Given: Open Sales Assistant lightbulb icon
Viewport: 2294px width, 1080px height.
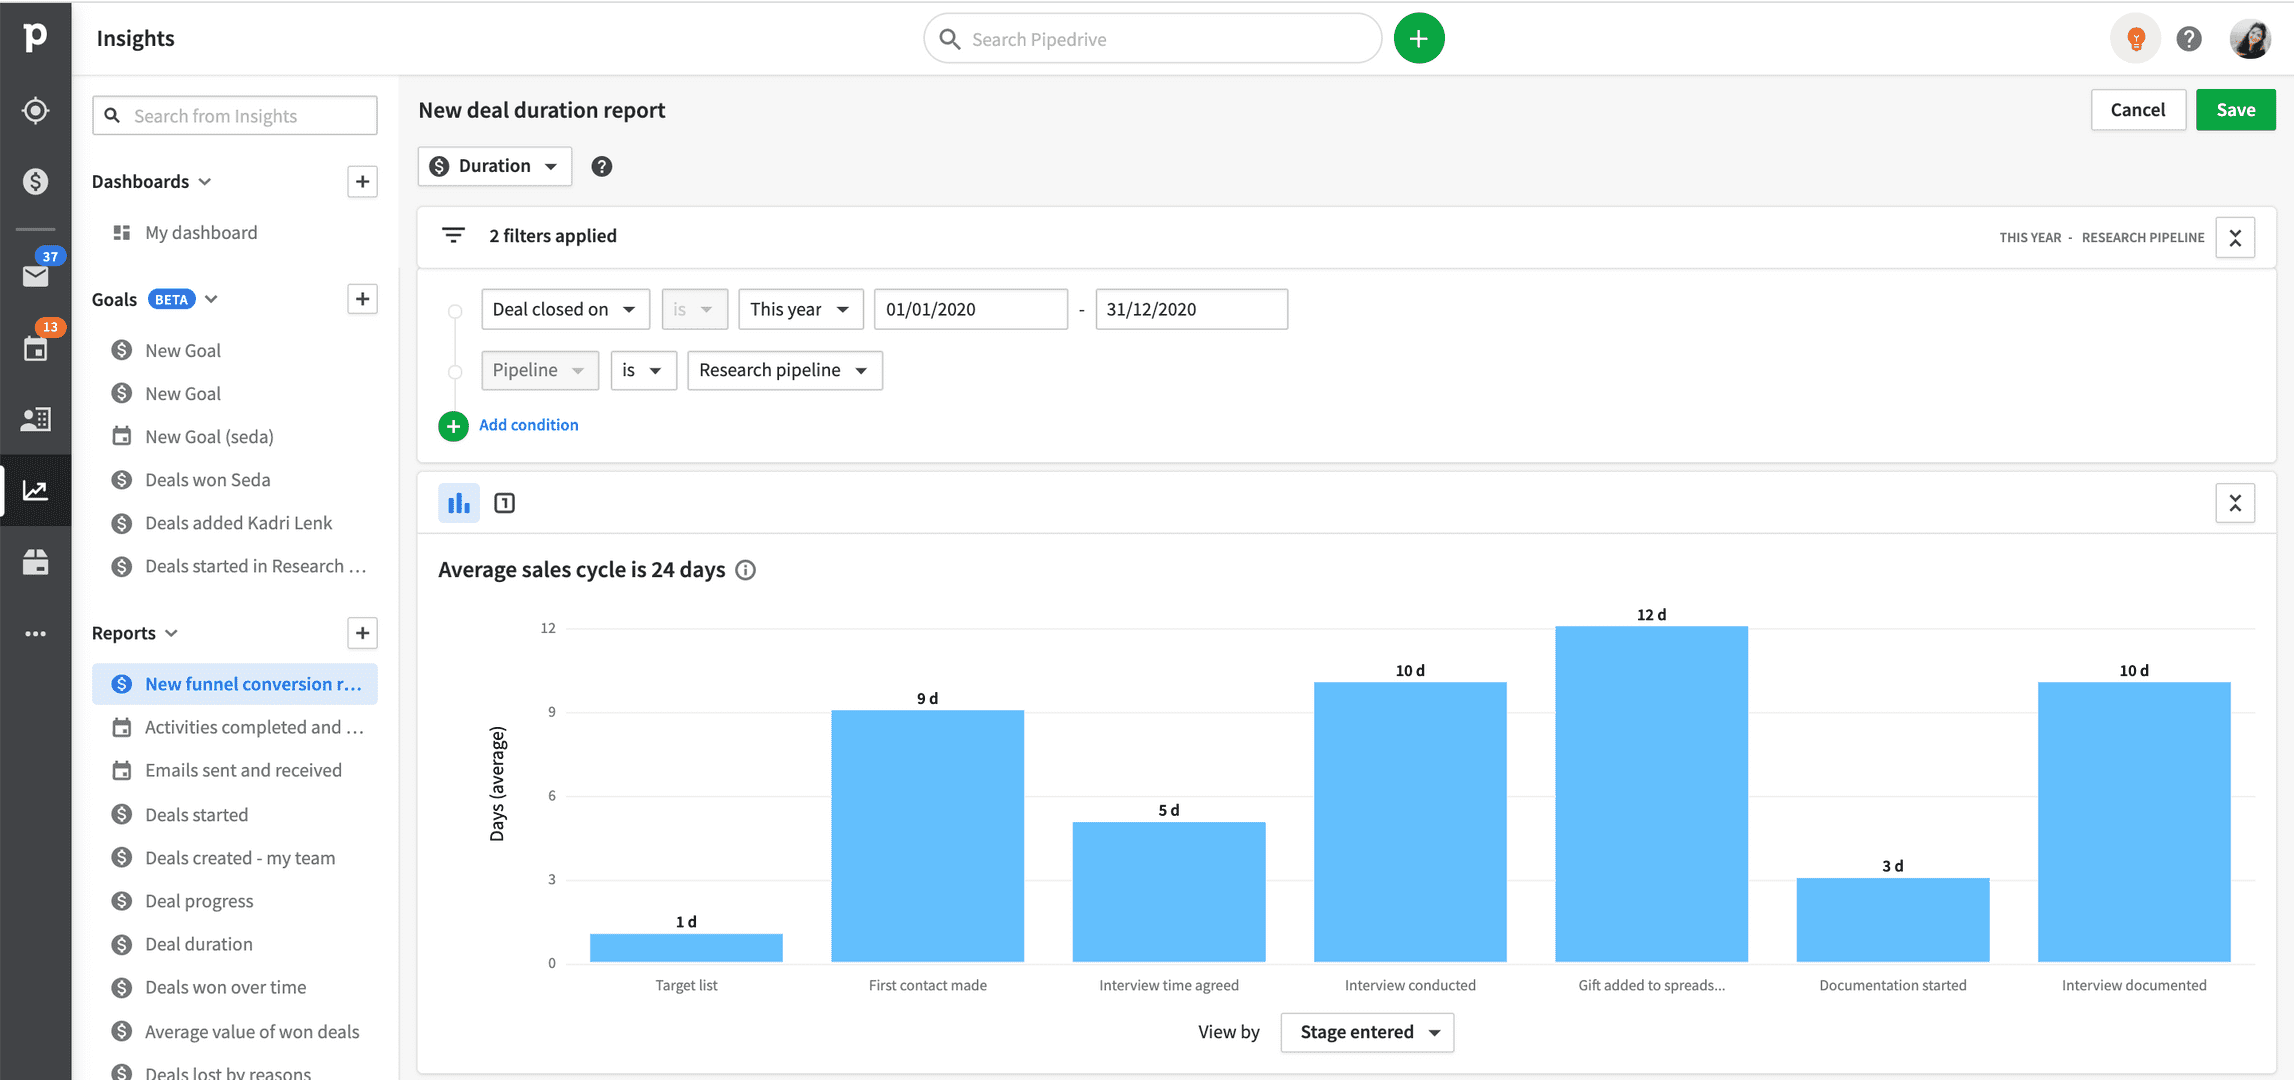Looking at the screenshot, I should pyautogui.click(x=2135, y=39).
